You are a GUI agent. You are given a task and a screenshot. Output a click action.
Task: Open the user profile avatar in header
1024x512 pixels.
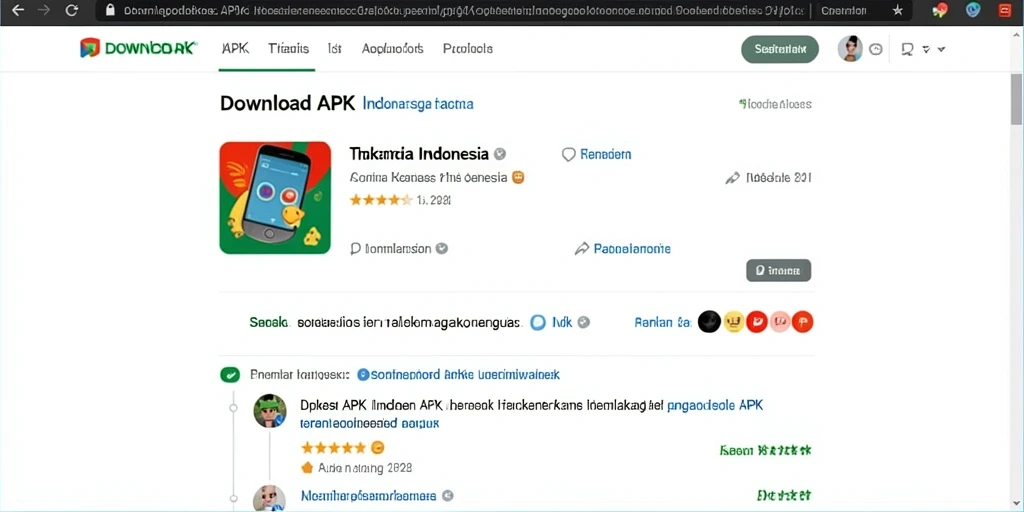[850, 49]
